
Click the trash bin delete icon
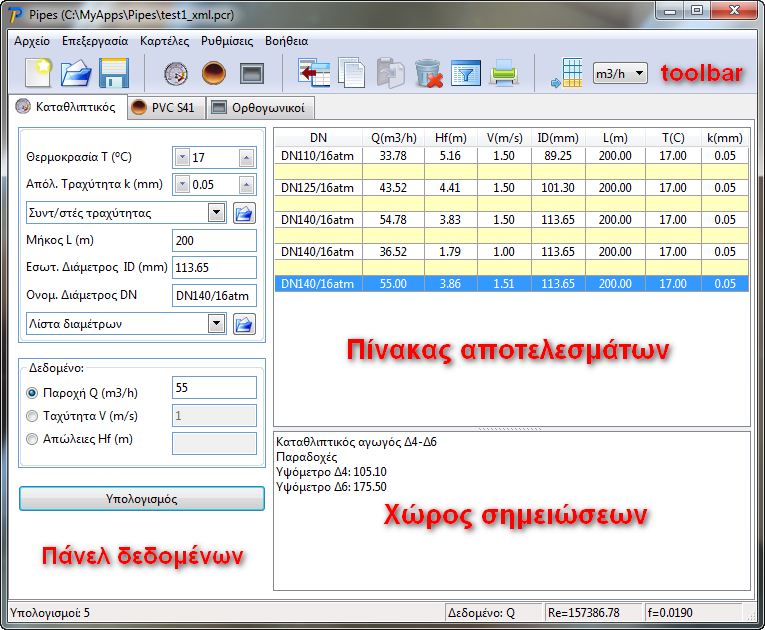tap(428, 74)
